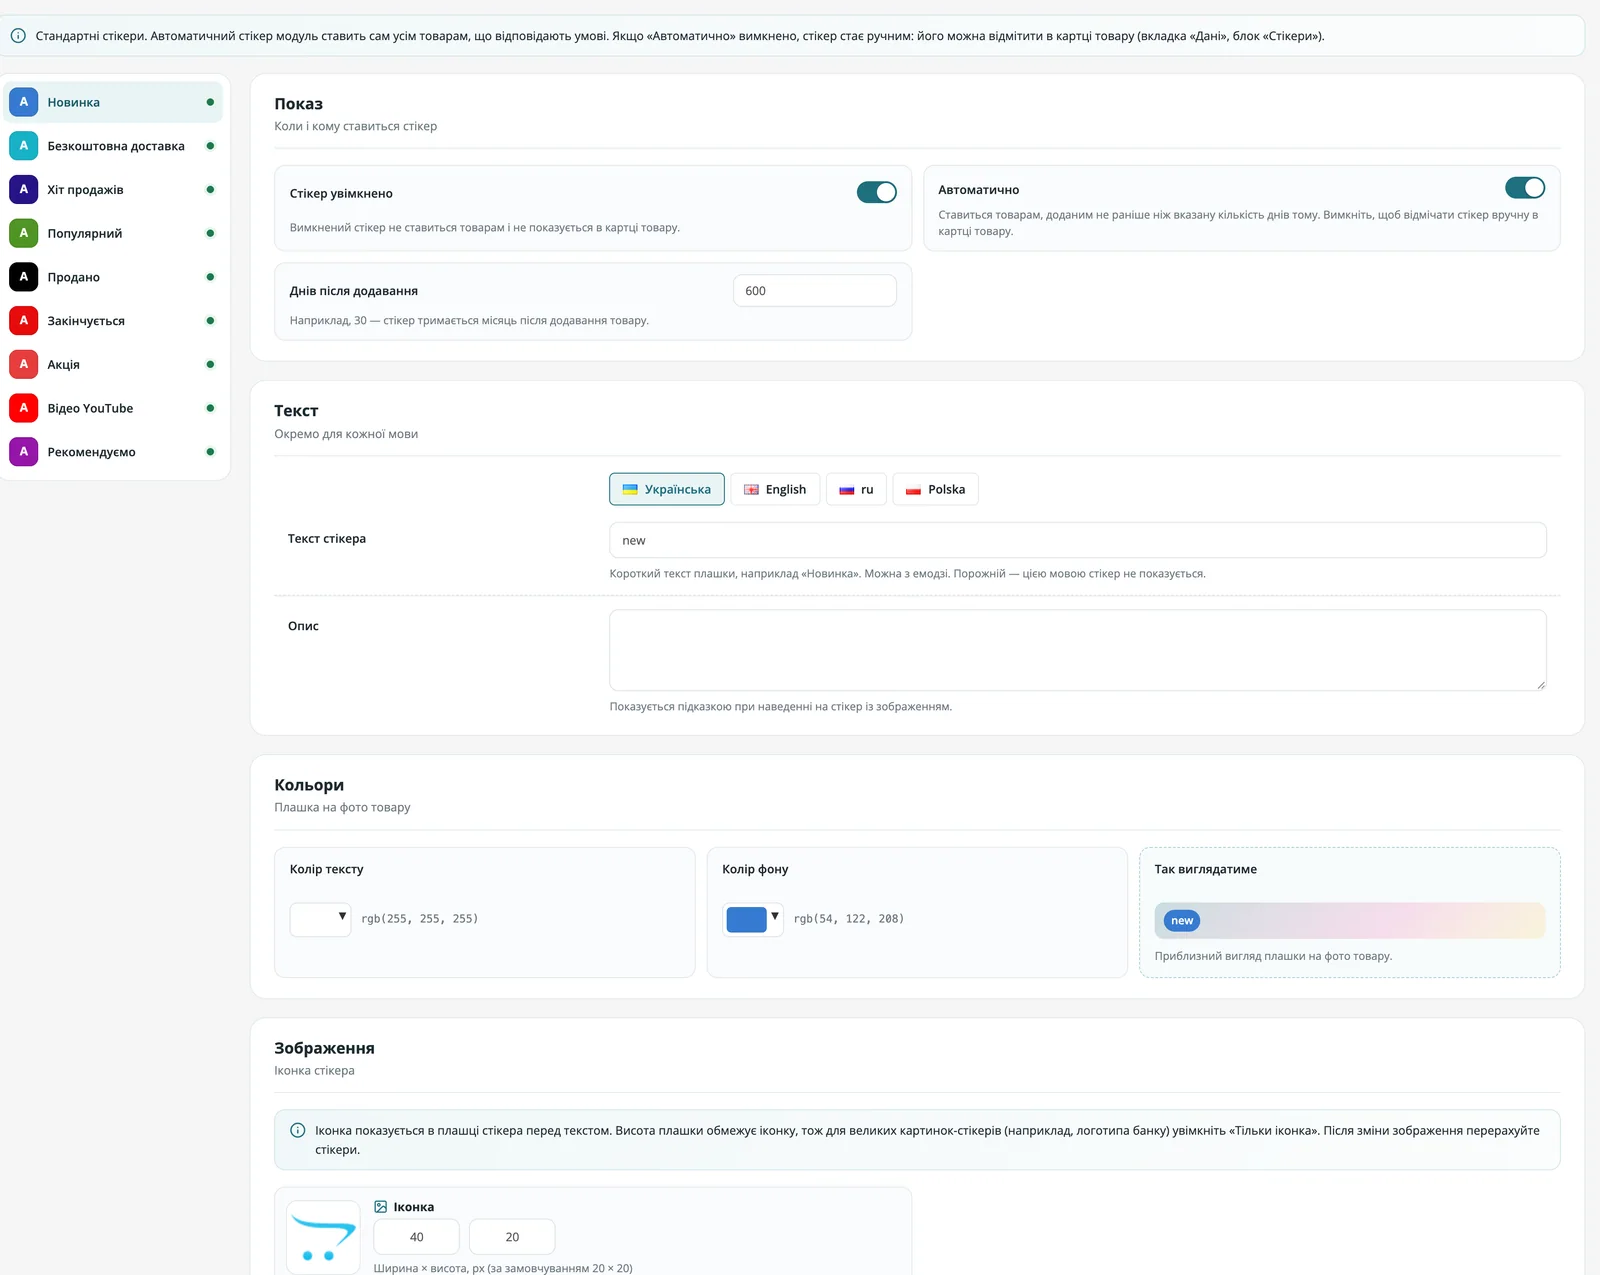
Task: Switch to the Polska language tab
Action: [x=935, y=489]
